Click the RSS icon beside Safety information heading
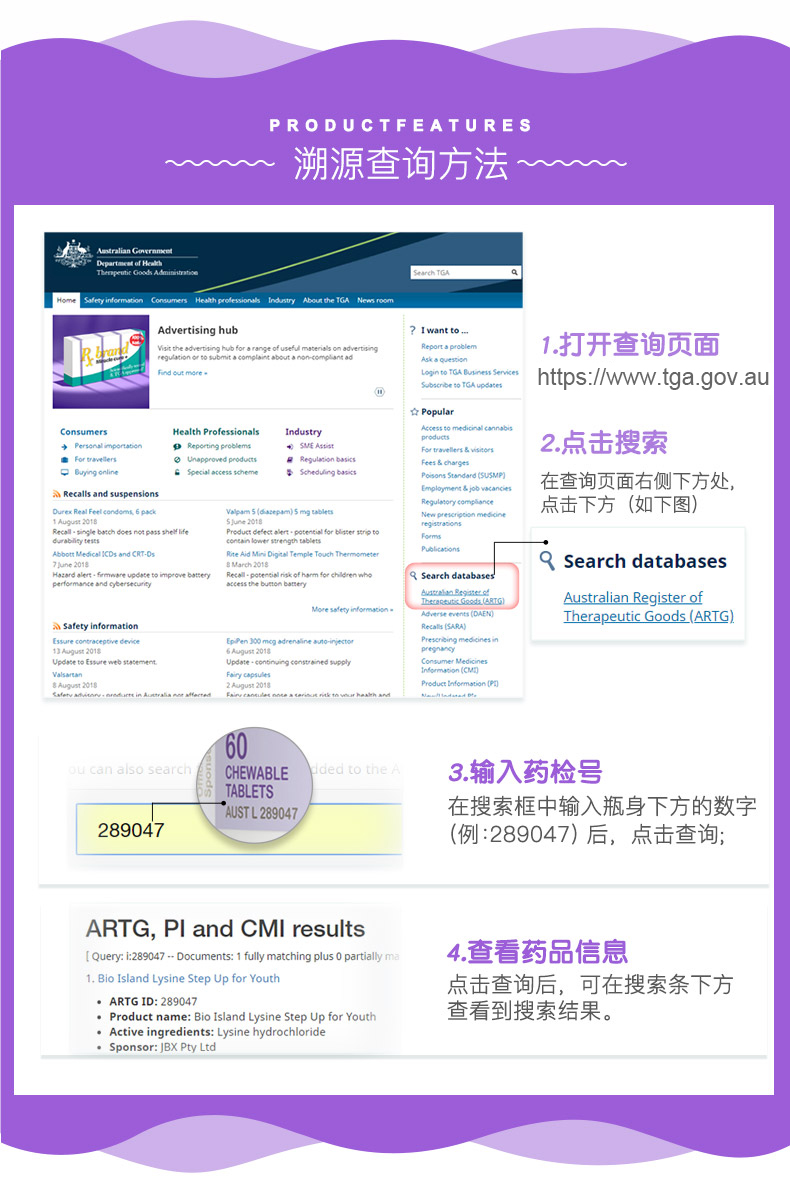Screen dimensions: 790x1196 coord(56,627)
